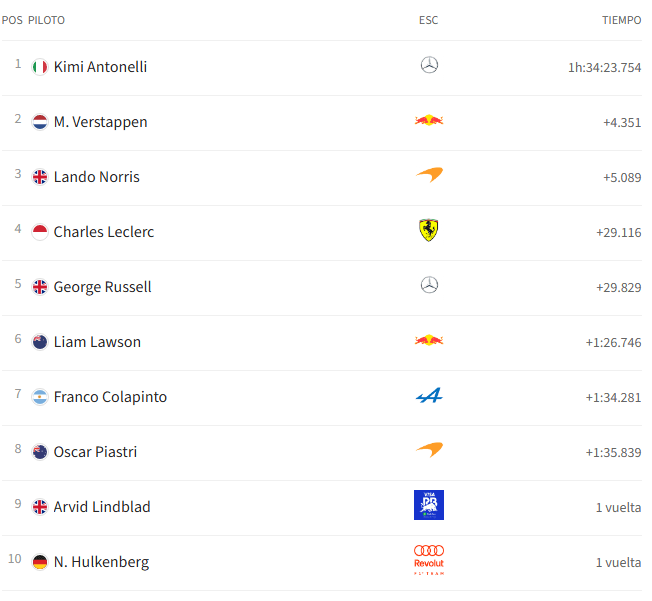The height and width of the screenshot is (601, 652).
Task: Click the Alpine logo next to Franco Colapinto
Action: 429,395
